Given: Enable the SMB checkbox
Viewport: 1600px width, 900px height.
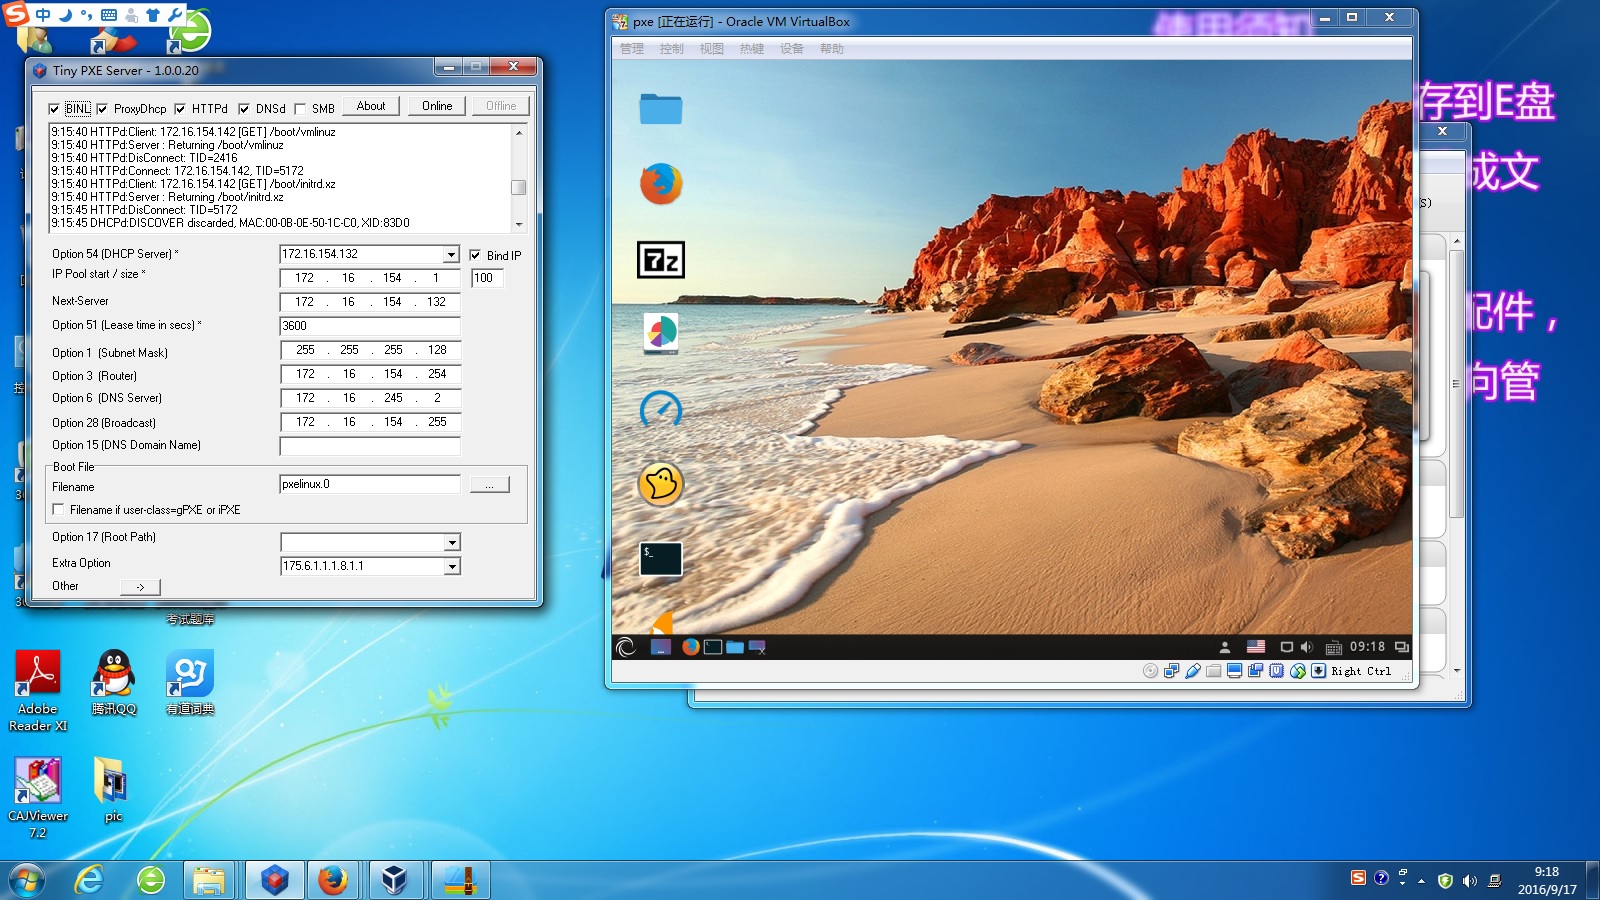Looking at the screenshot, I should [x=300, y=109].
